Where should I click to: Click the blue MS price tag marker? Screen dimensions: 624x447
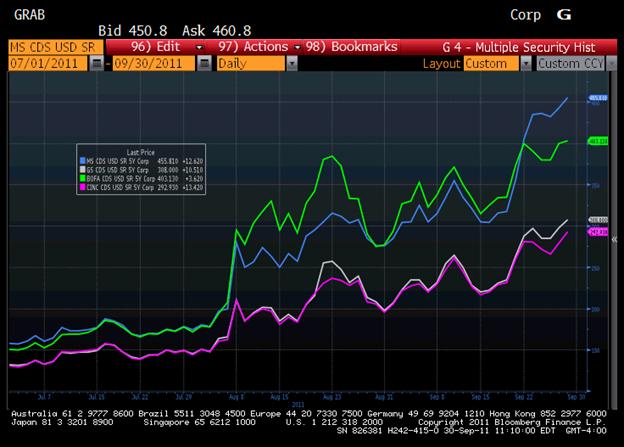tap(598, 98)
